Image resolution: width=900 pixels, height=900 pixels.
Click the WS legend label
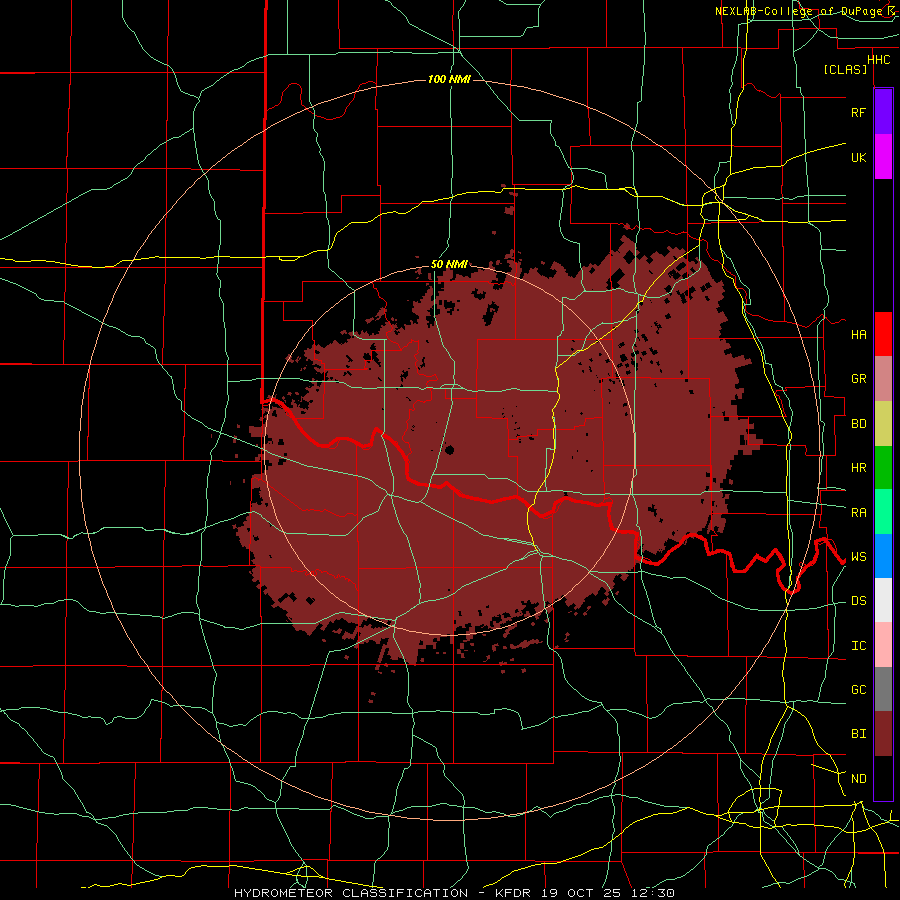pyautogui.click(x=858, y=557)
